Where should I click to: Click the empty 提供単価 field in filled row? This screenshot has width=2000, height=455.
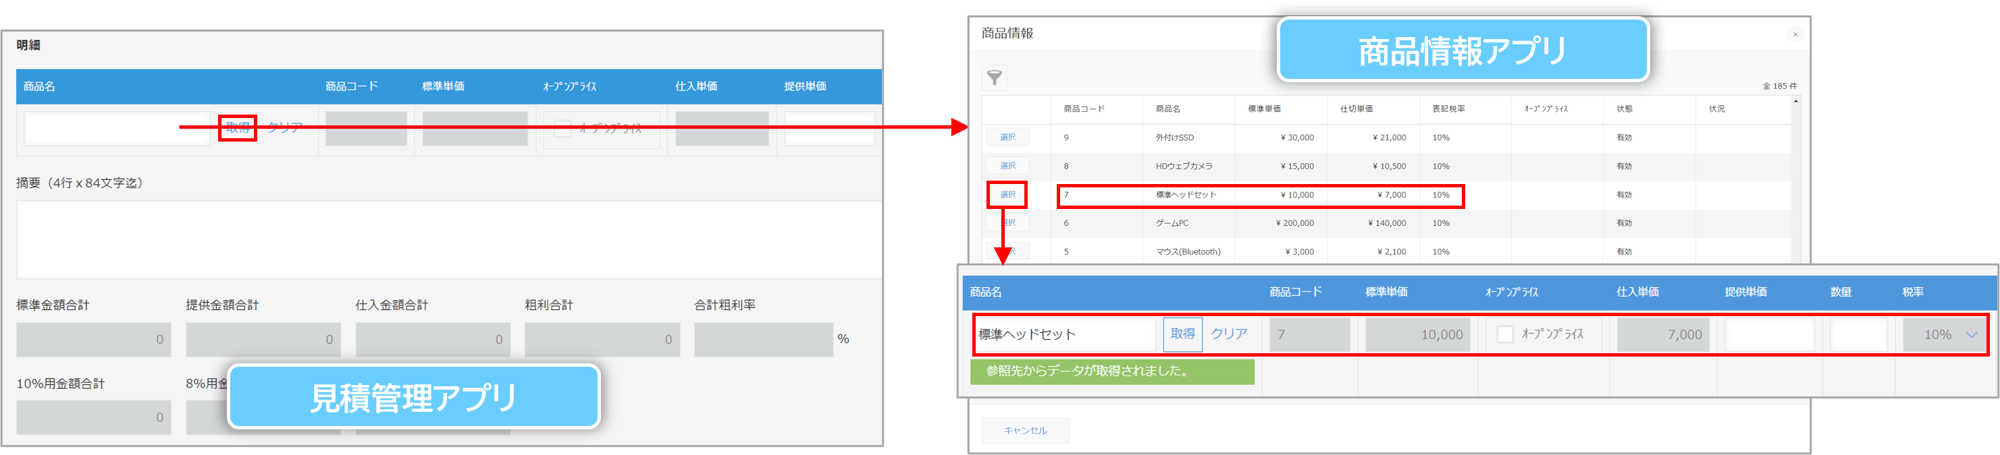[1769, 335]
